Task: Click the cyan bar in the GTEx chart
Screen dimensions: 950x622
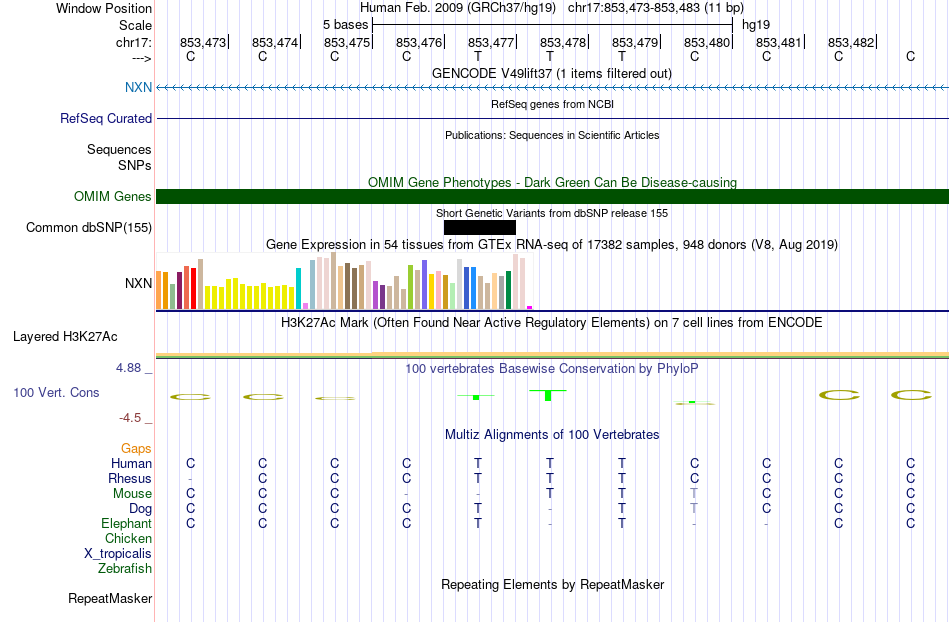Action: 298,288
